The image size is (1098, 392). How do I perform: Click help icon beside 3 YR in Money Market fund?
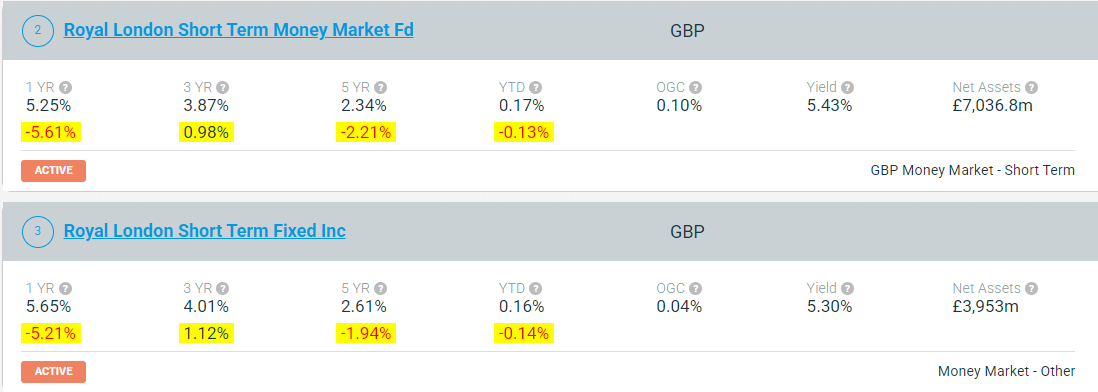[x=223, y=88]
